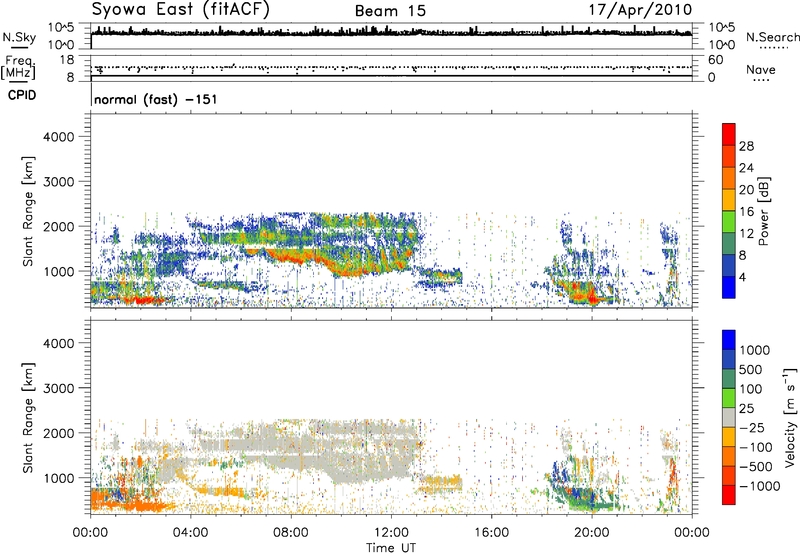Click the date '17/Apr/2010'

(x=640, y=10)
